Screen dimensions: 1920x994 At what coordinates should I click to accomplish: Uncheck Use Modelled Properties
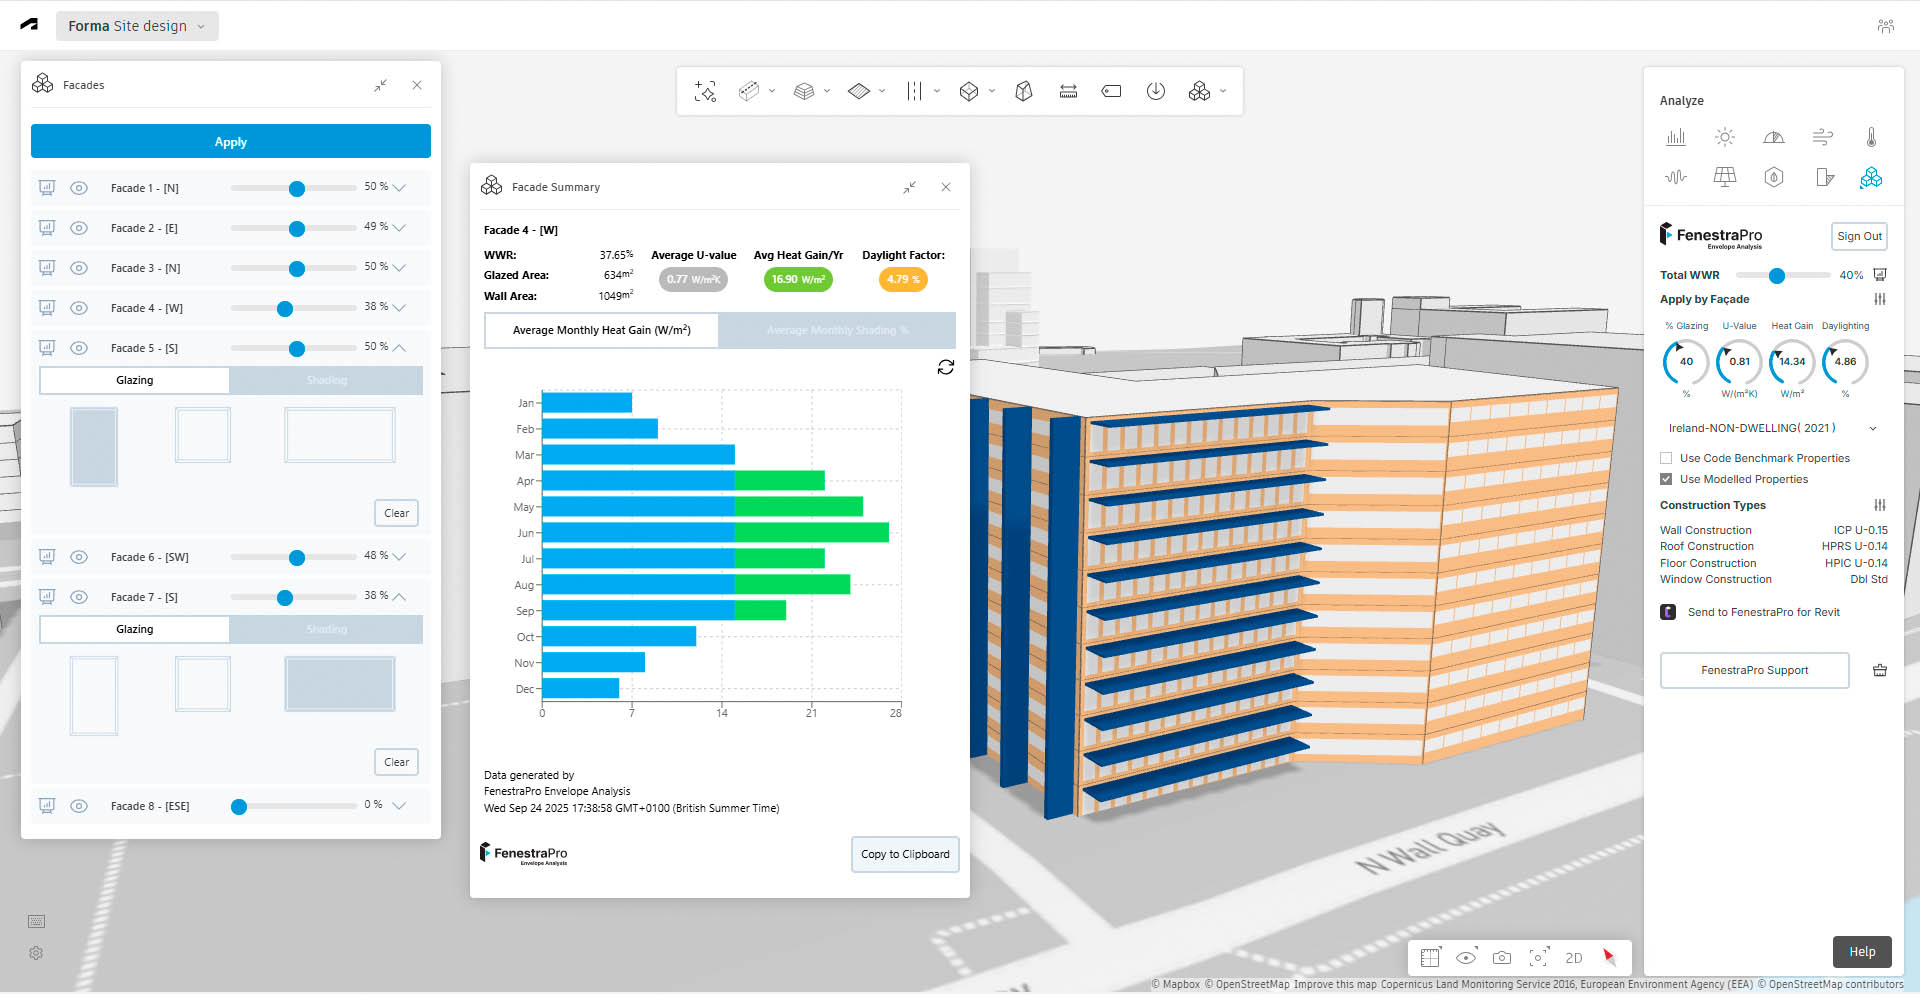(x=1666, y=479)
